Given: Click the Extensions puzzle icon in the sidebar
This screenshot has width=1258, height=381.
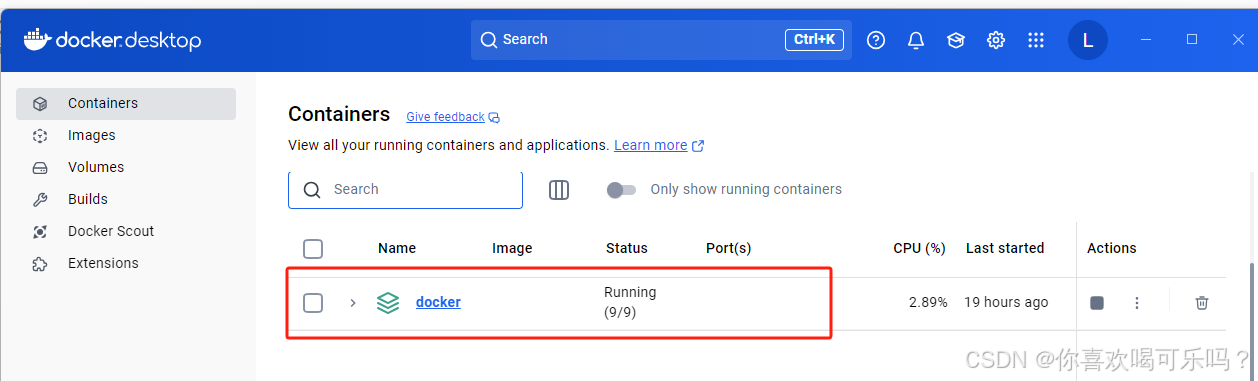Looking at the screenshot, I should [x=40, y=263].
